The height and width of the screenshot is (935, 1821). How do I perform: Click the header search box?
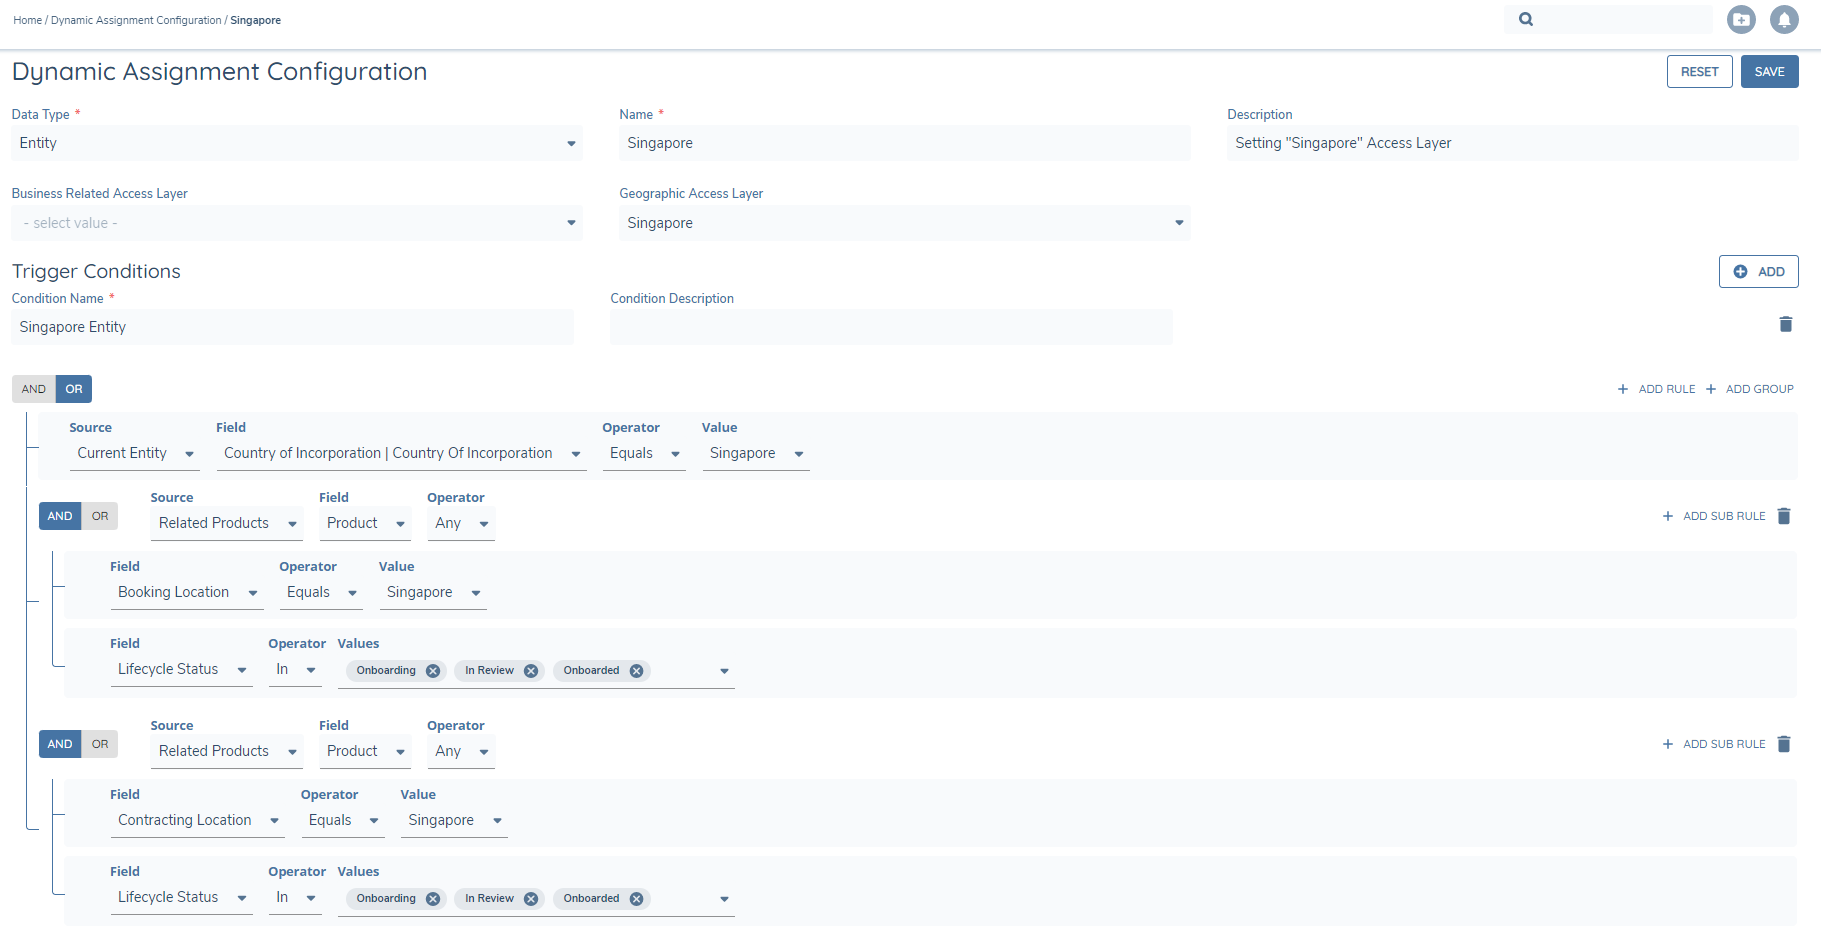coord(1608,19)
